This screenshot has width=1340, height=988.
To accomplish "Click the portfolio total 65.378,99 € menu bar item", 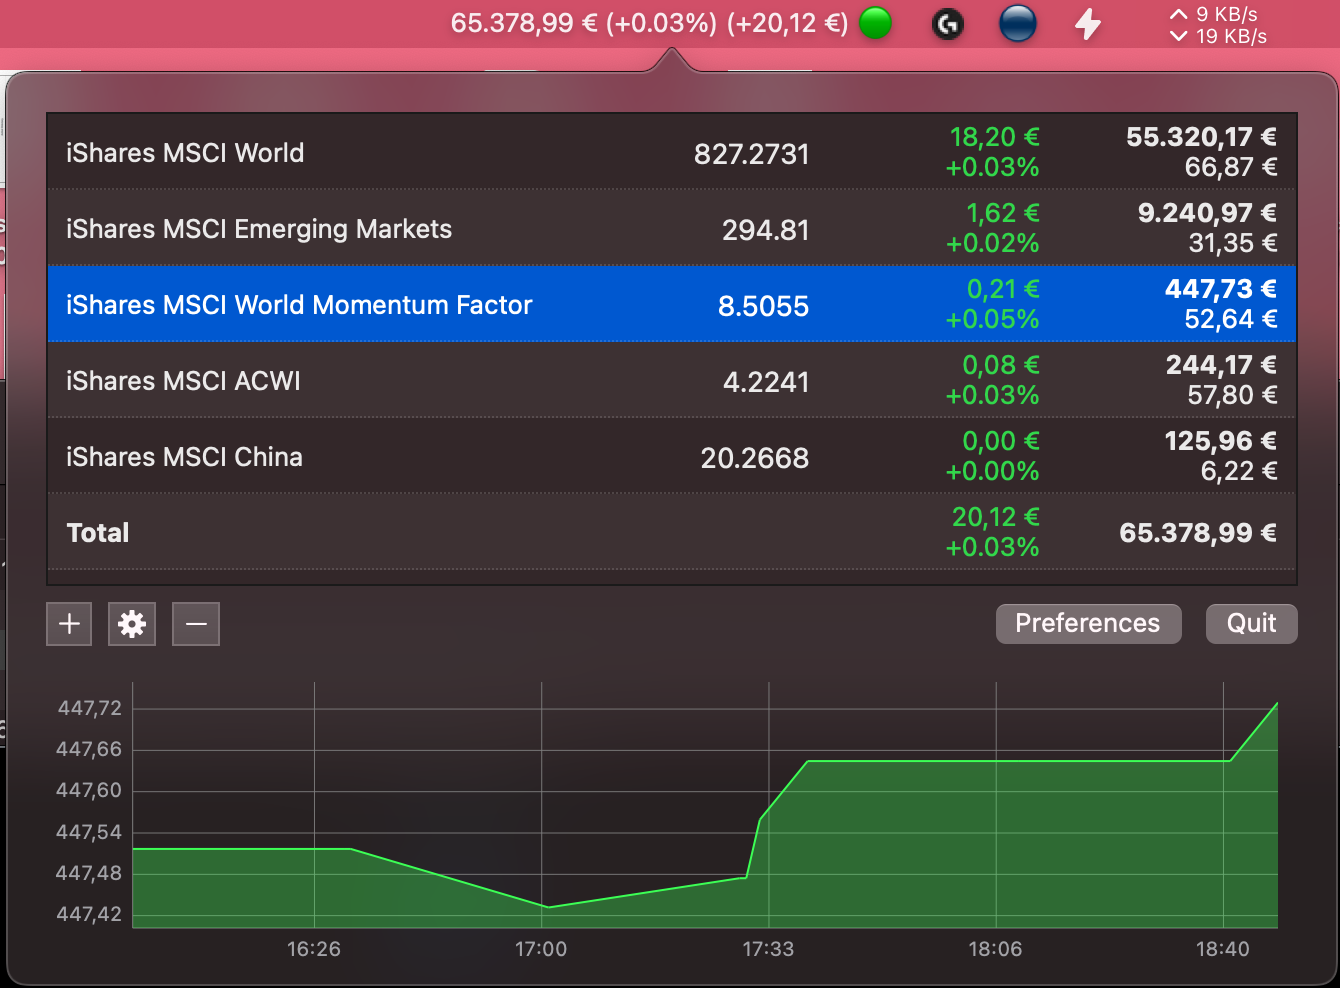I will click(650, 23).
